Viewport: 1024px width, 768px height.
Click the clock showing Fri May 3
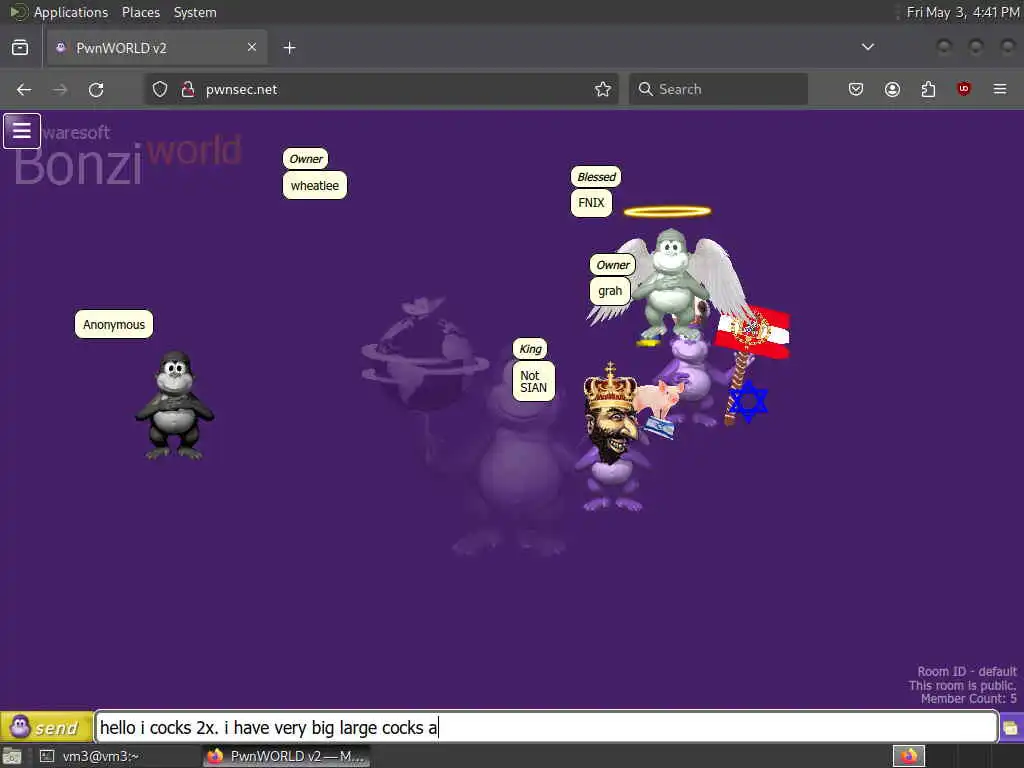(x=963, y=12)
